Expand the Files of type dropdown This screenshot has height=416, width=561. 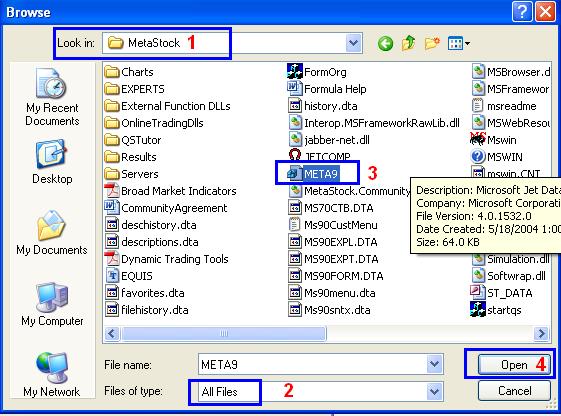tap(434, 391)
